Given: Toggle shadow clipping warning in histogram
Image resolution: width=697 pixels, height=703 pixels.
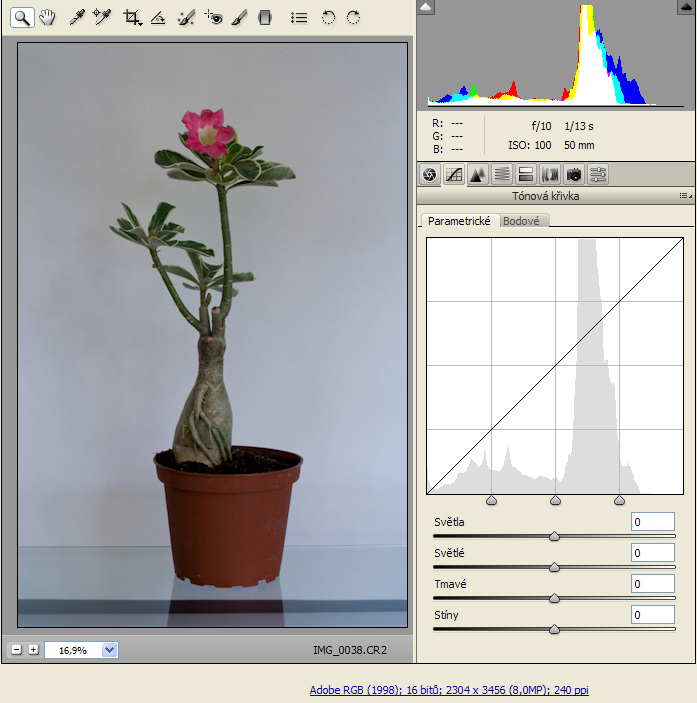Looking at the screenshot, I should tap(425, 7).
